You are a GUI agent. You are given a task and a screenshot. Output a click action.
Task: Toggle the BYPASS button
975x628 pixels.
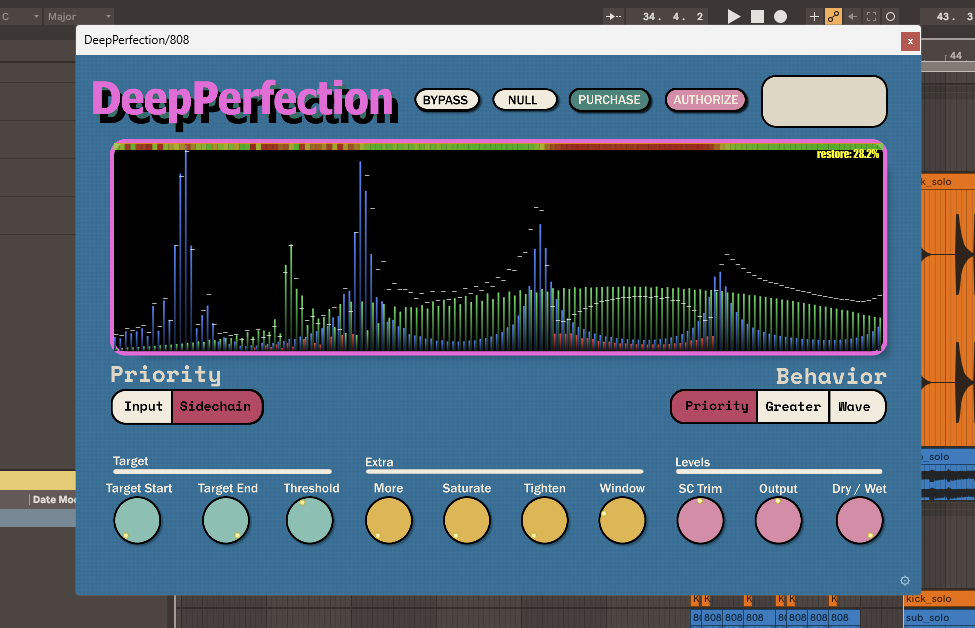click(x=446, y=100)
